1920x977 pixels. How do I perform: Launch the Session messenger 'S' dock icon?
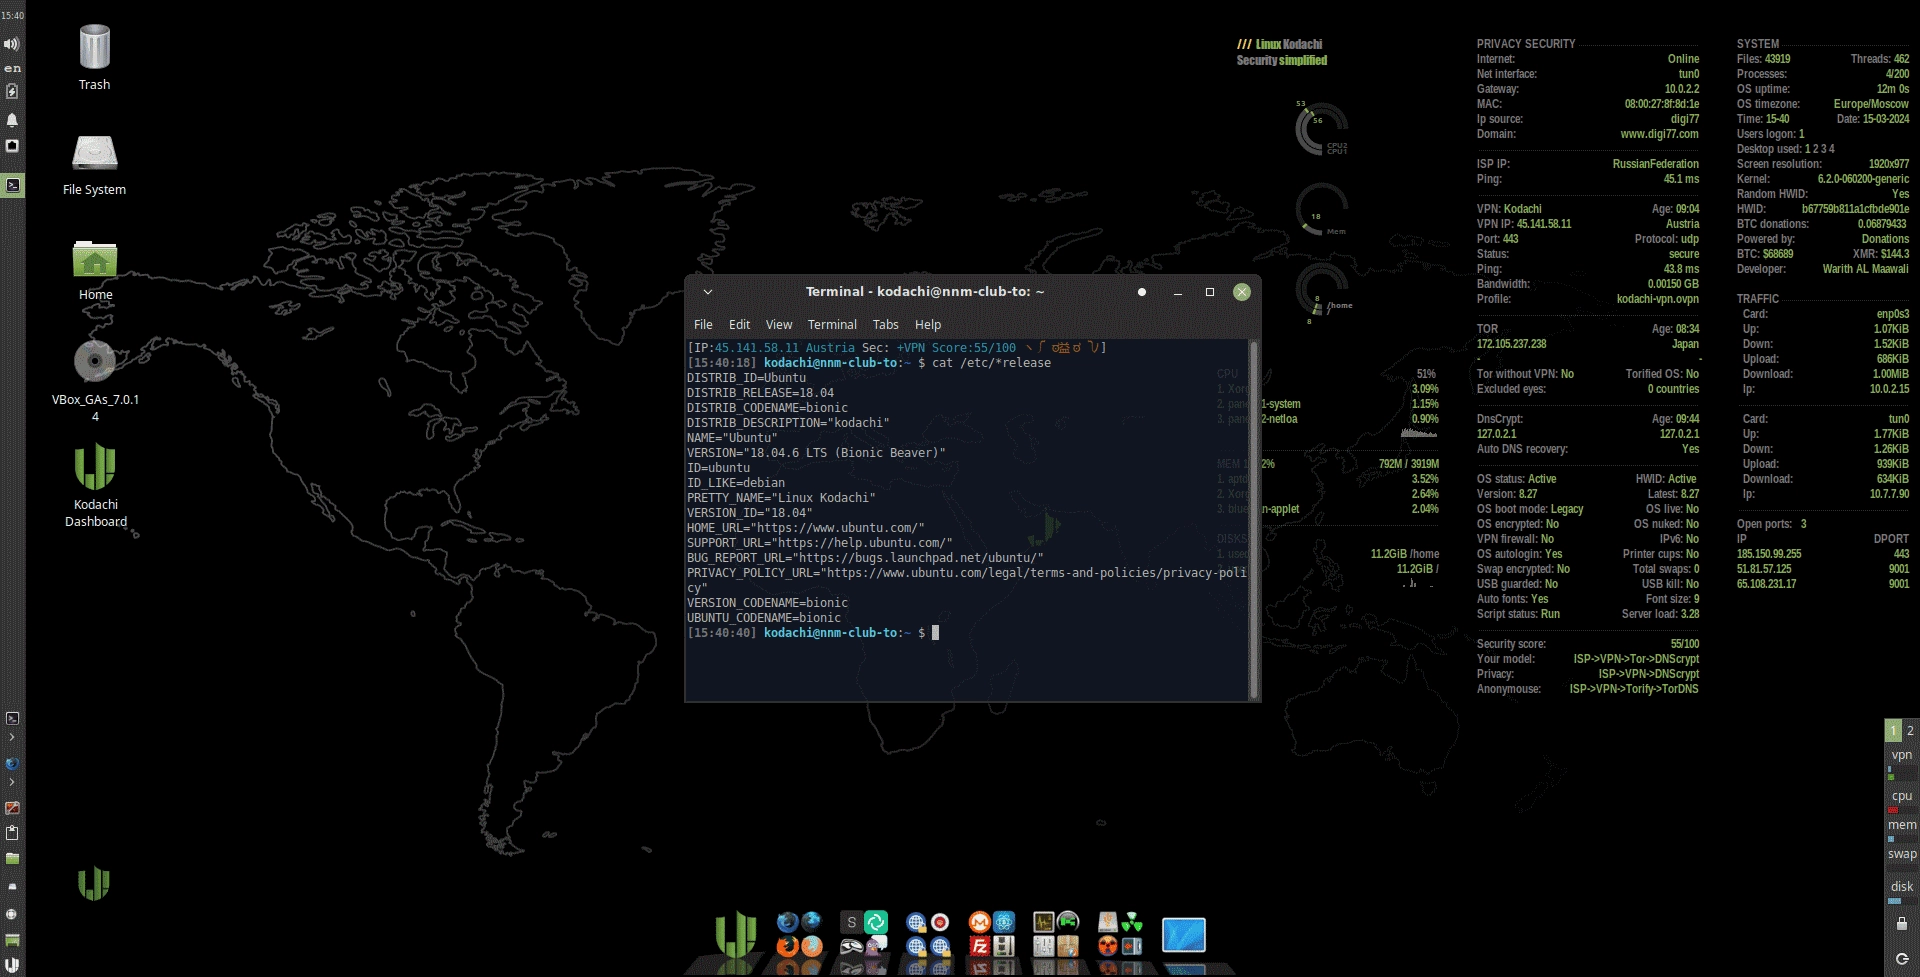pos(851,922)
